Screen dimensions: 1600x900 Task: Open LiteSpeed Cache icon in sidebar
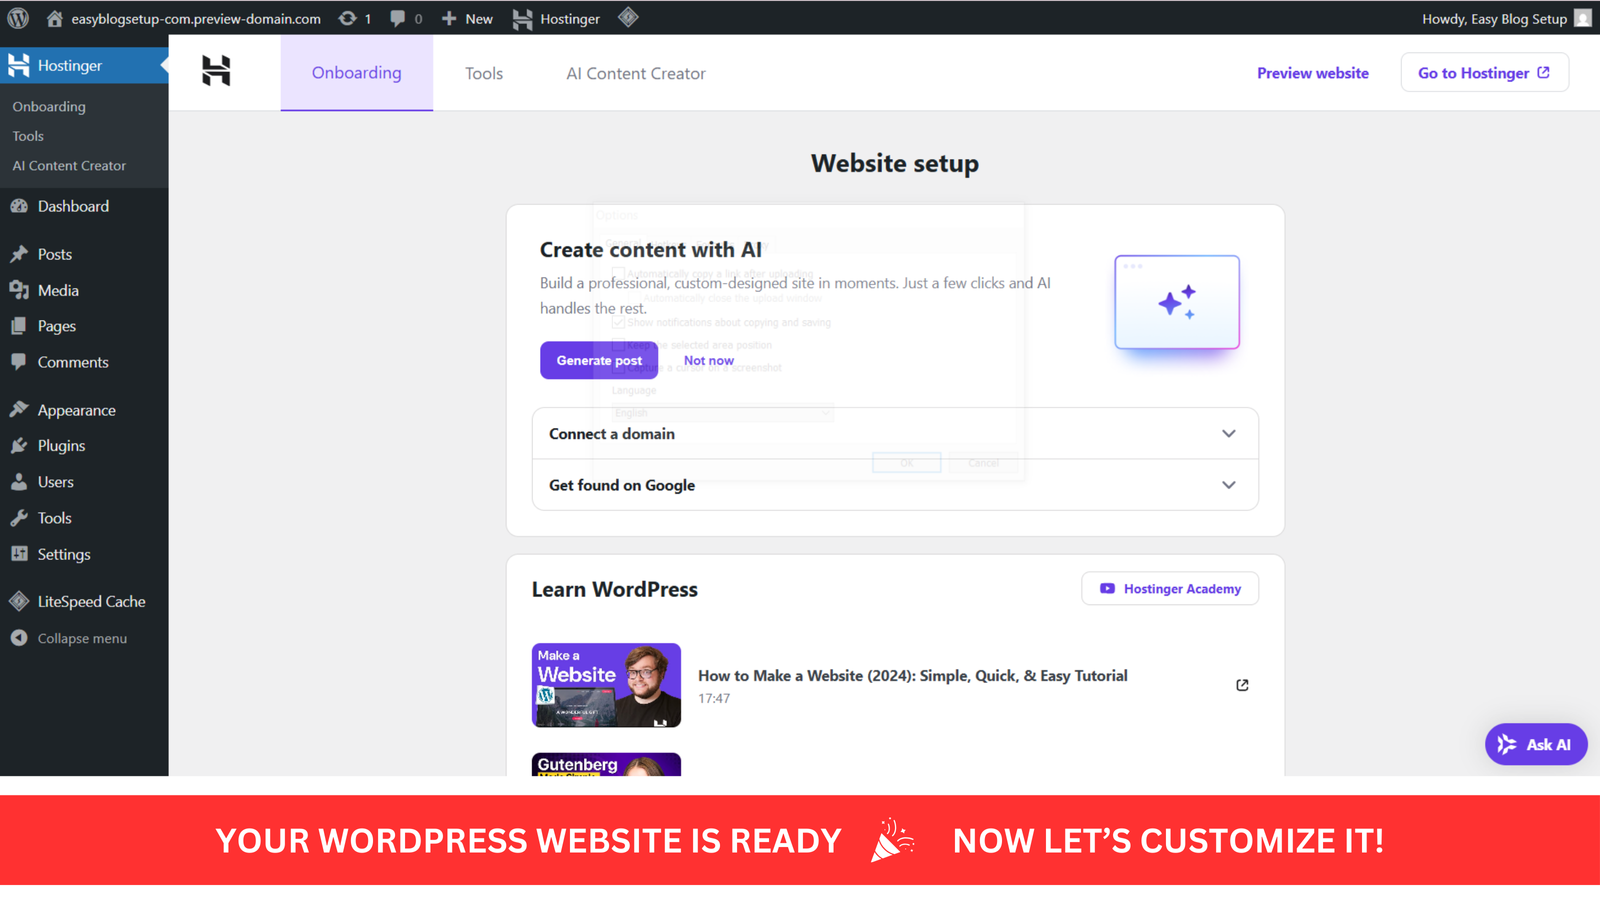coord(19,601)
